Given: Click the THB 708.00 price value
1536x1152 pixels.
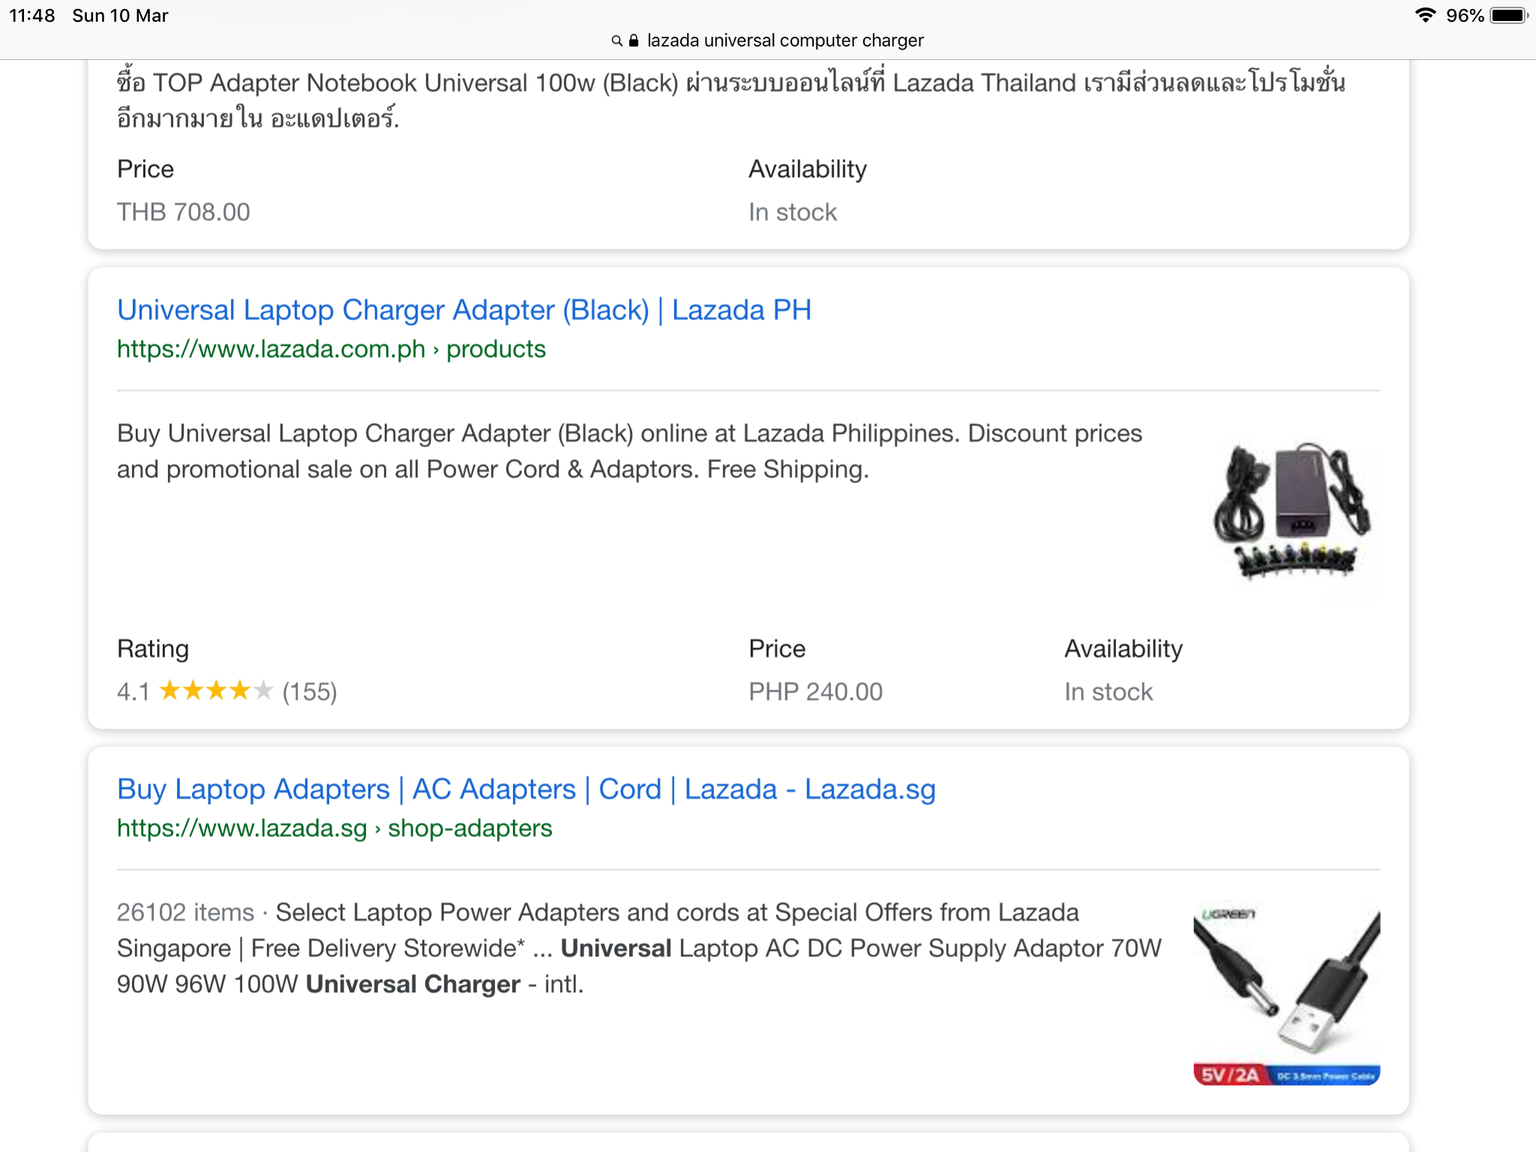Looking at the screenshot, I should pos(183,212).
